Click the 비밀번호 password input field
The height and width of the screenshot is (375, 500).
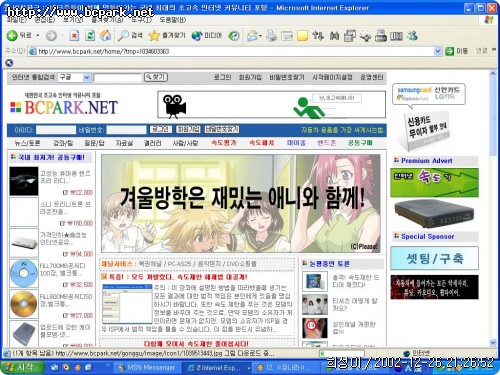click(126, 130)
